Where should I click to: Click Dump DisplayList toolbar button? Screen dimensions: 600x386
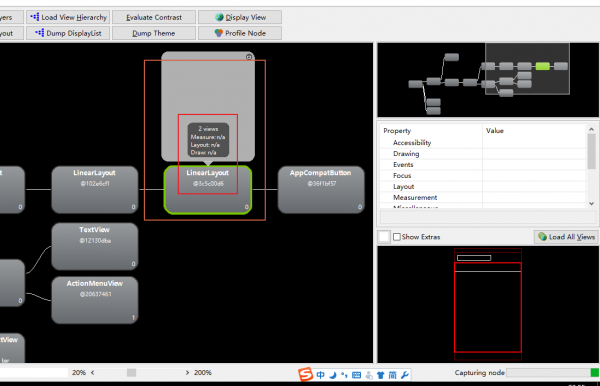pyautogui.click(x=68, y=33)
